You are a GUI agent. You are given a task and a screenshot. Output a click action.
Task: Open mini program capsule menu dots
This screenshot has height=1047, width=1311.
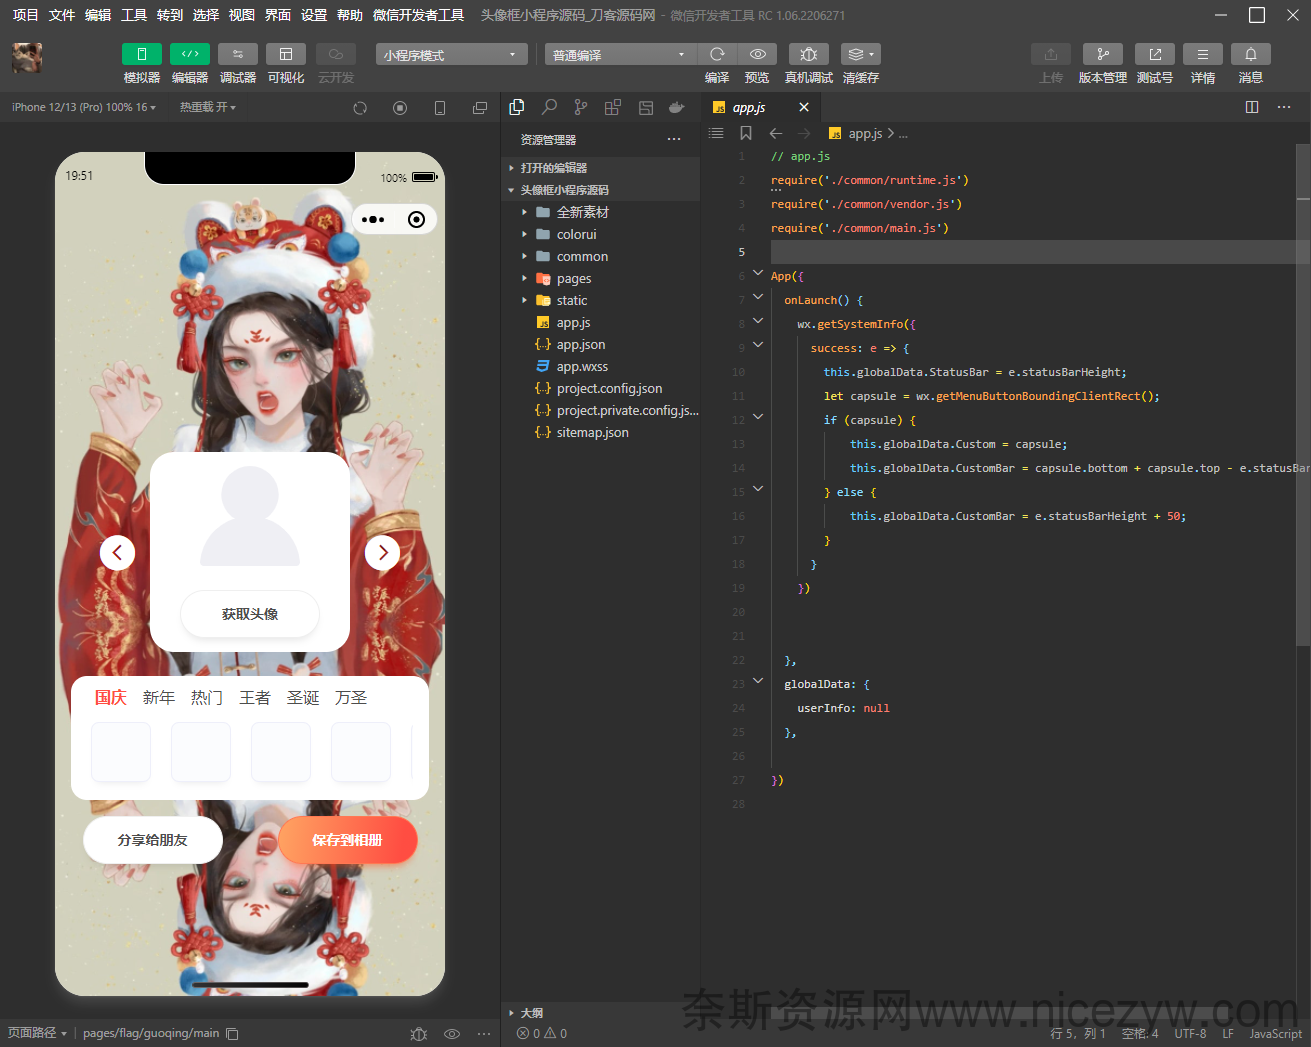coord(373,220)
